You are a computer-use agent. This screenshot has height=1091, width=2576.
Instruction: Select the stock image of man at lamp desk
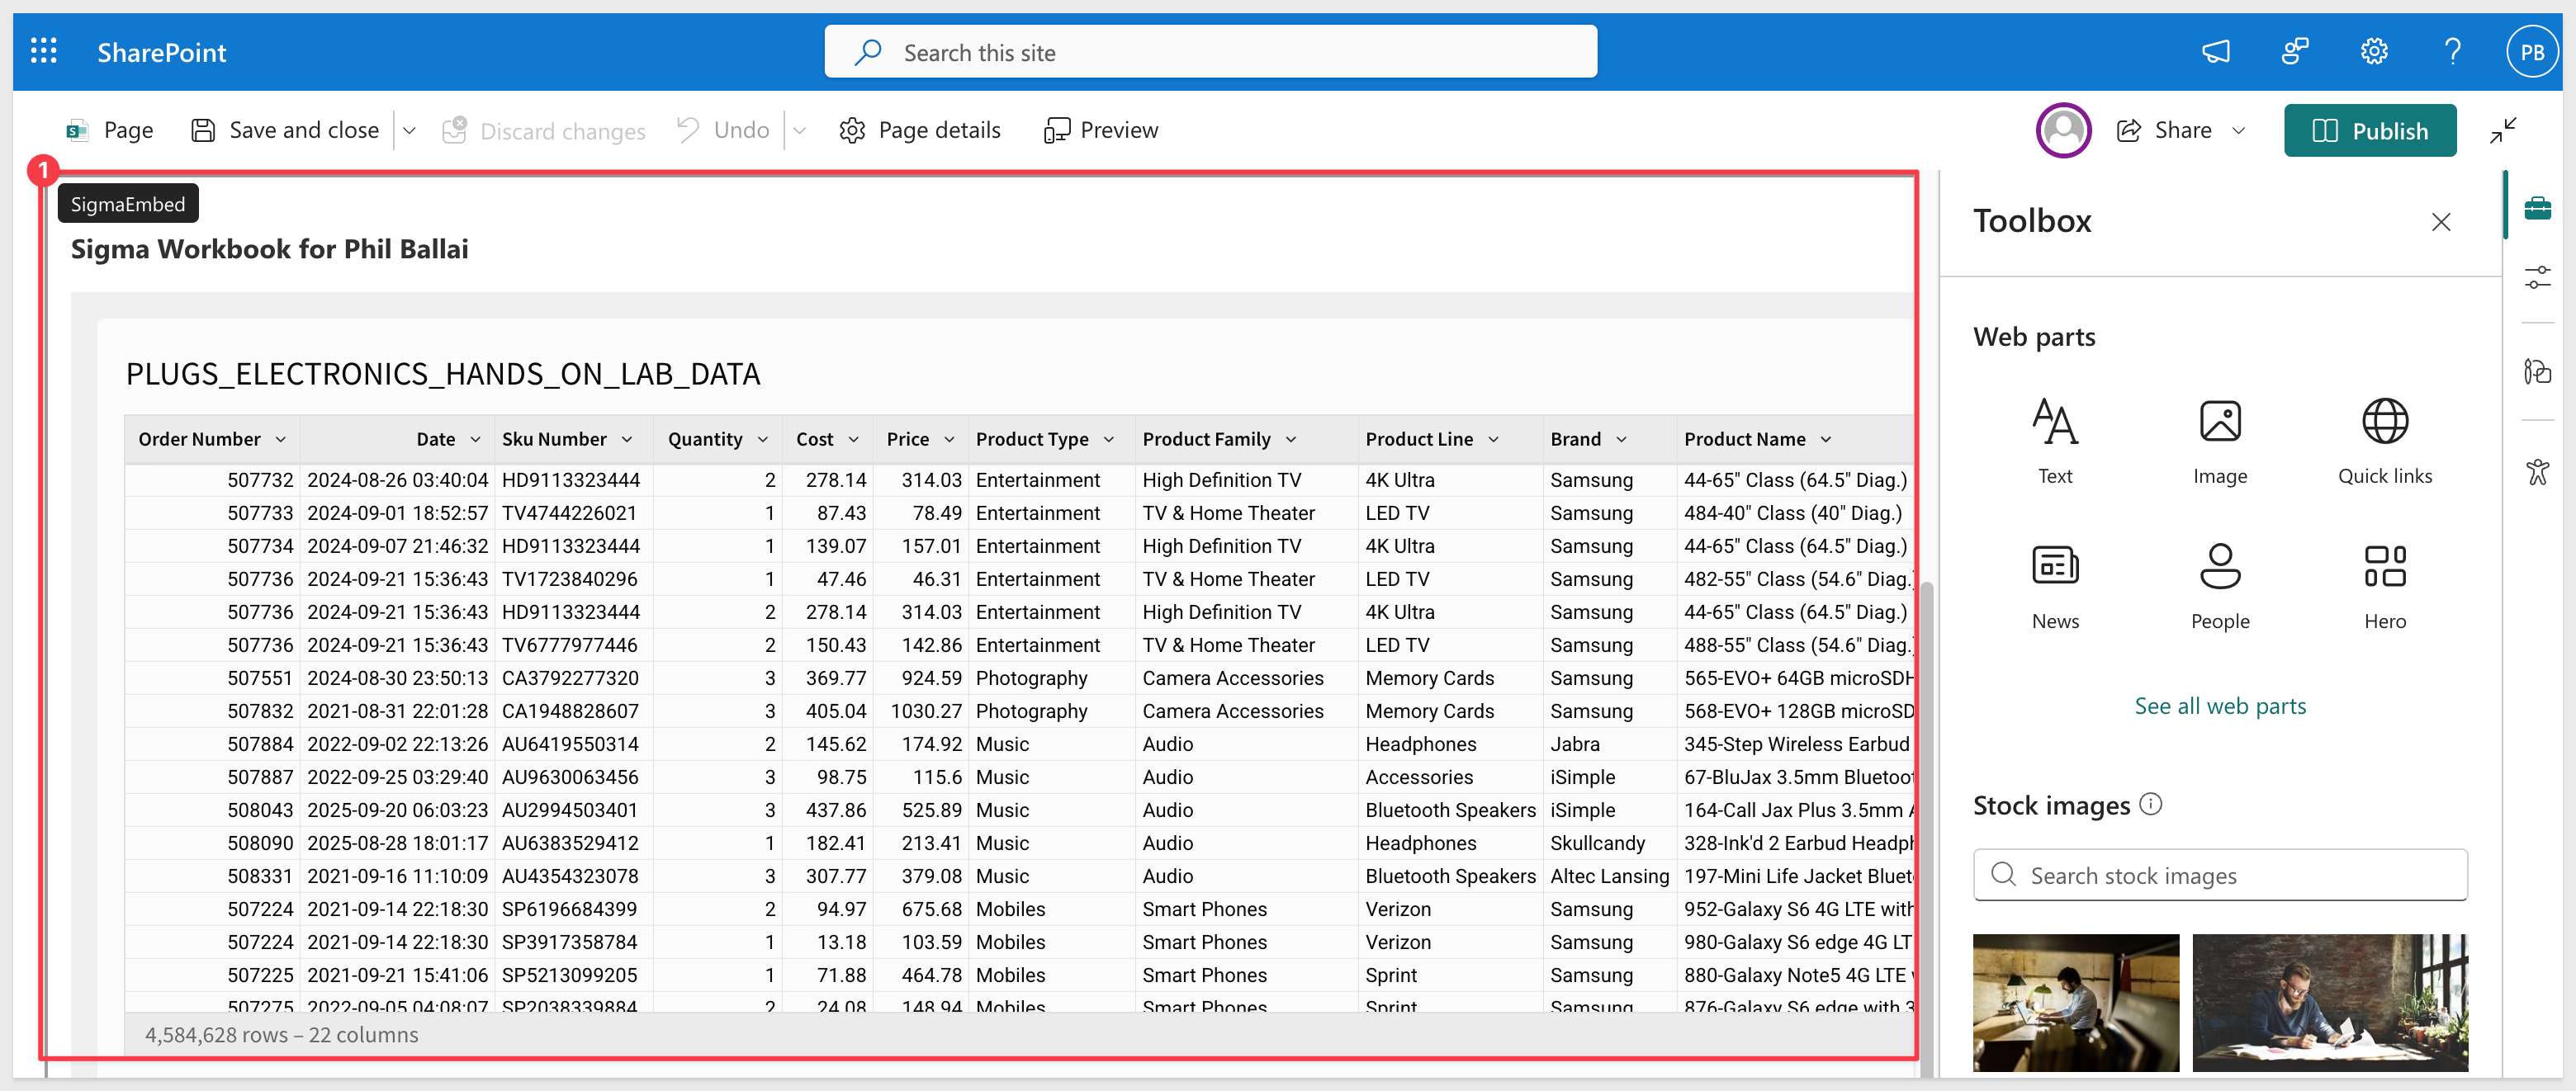(2075, 1003)
